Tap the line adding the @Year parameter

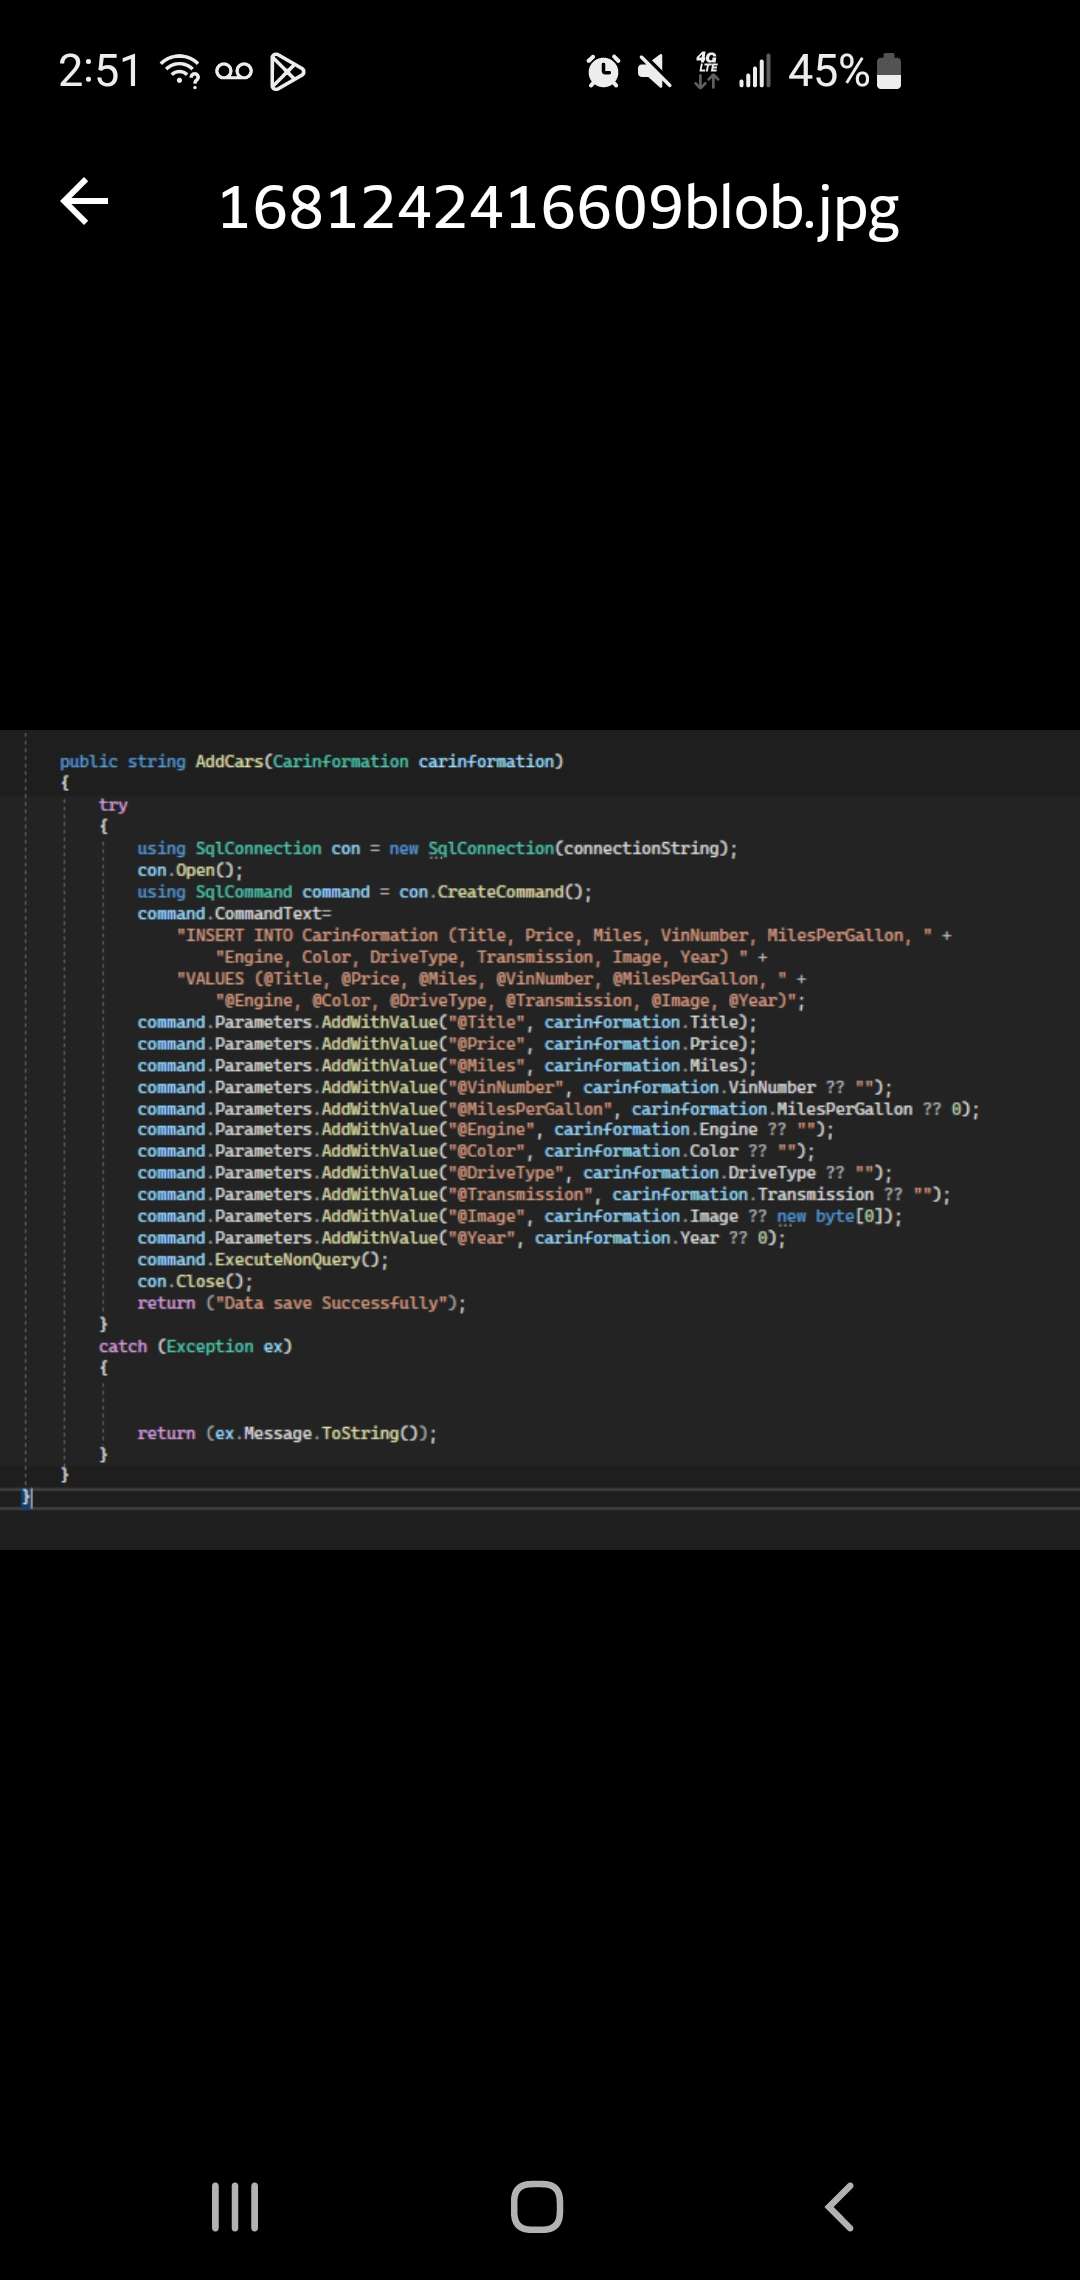[x=462, y=1238]
